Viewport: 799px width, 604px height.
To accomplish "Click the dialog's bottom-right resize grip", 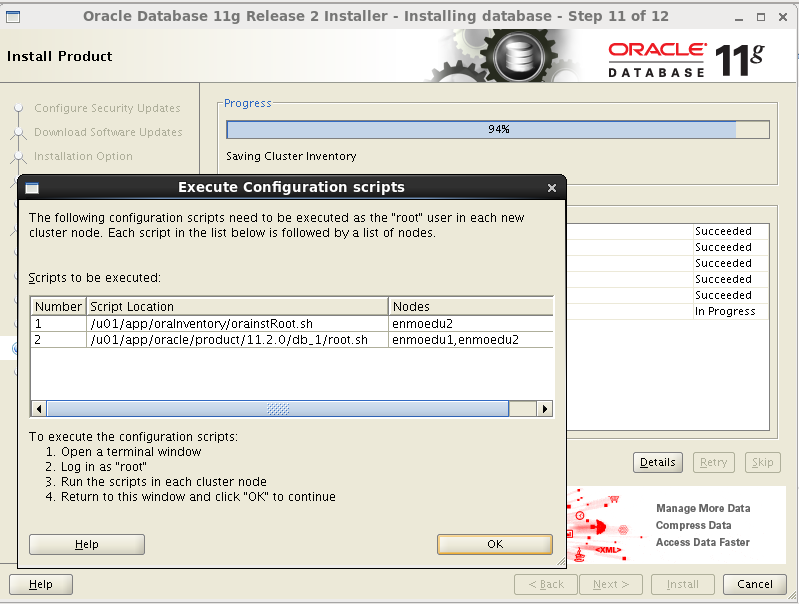I will (561, 562).
